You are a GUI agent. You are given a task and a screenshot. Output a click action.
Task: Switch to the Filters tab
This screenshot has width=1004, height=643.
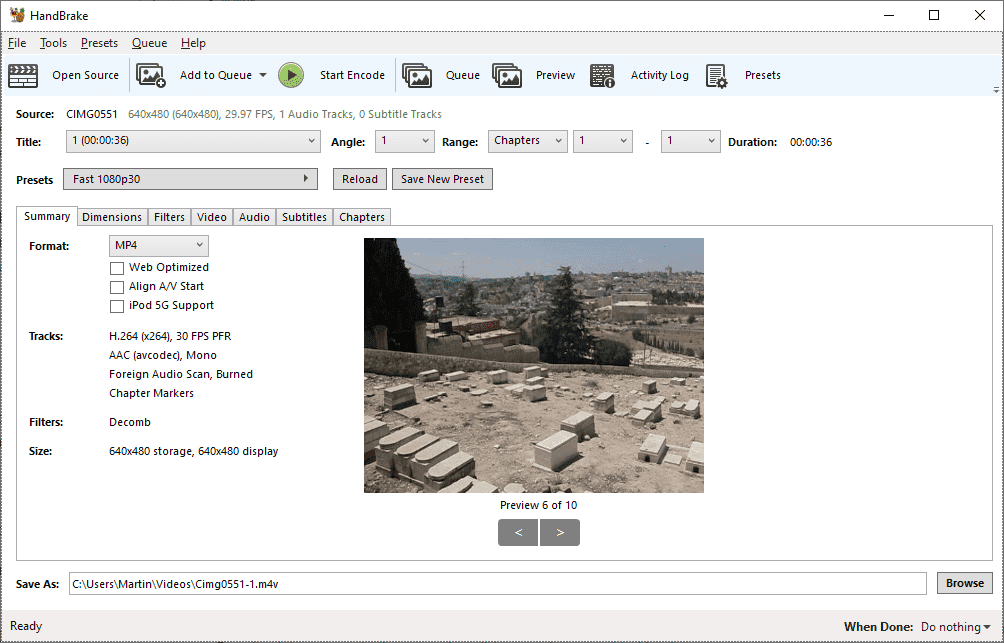169,217
